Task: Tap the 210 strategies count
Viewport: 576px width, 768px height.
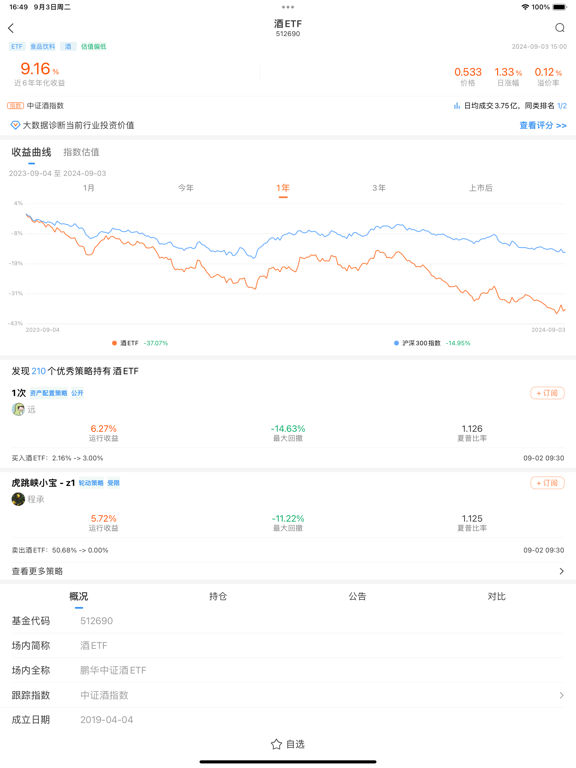Action: pos(39,371)
